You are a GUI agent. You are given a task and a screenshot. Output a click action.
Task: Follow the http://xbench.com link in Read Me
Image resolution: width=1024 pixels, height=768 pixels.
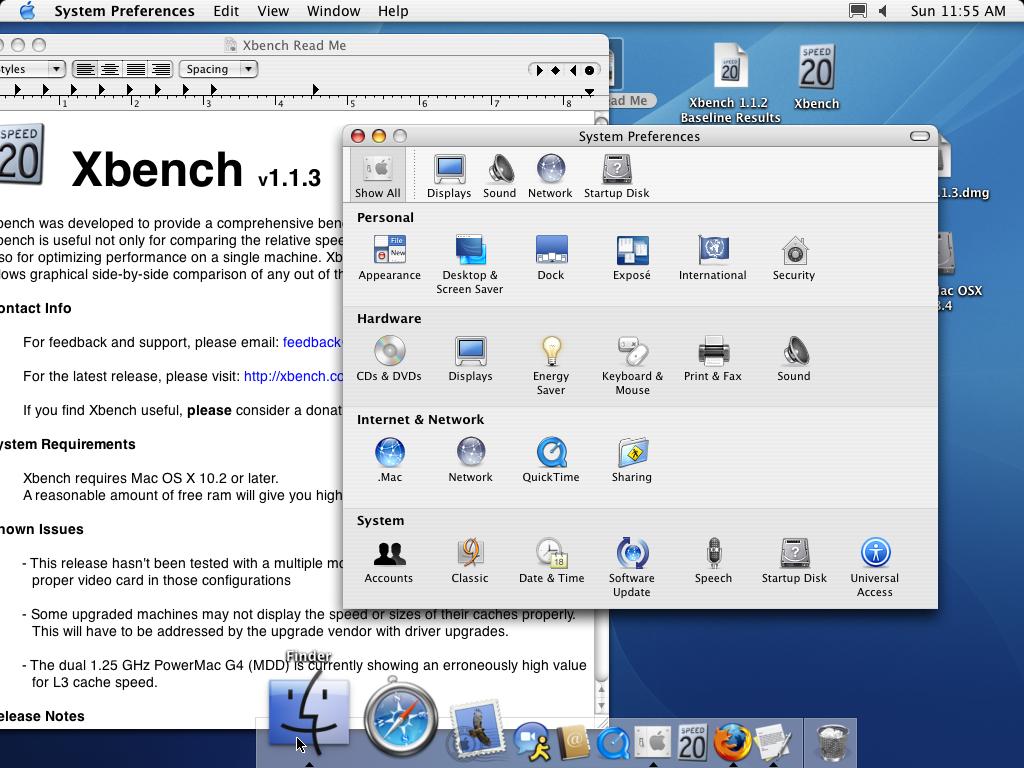(x=293, y=376)
